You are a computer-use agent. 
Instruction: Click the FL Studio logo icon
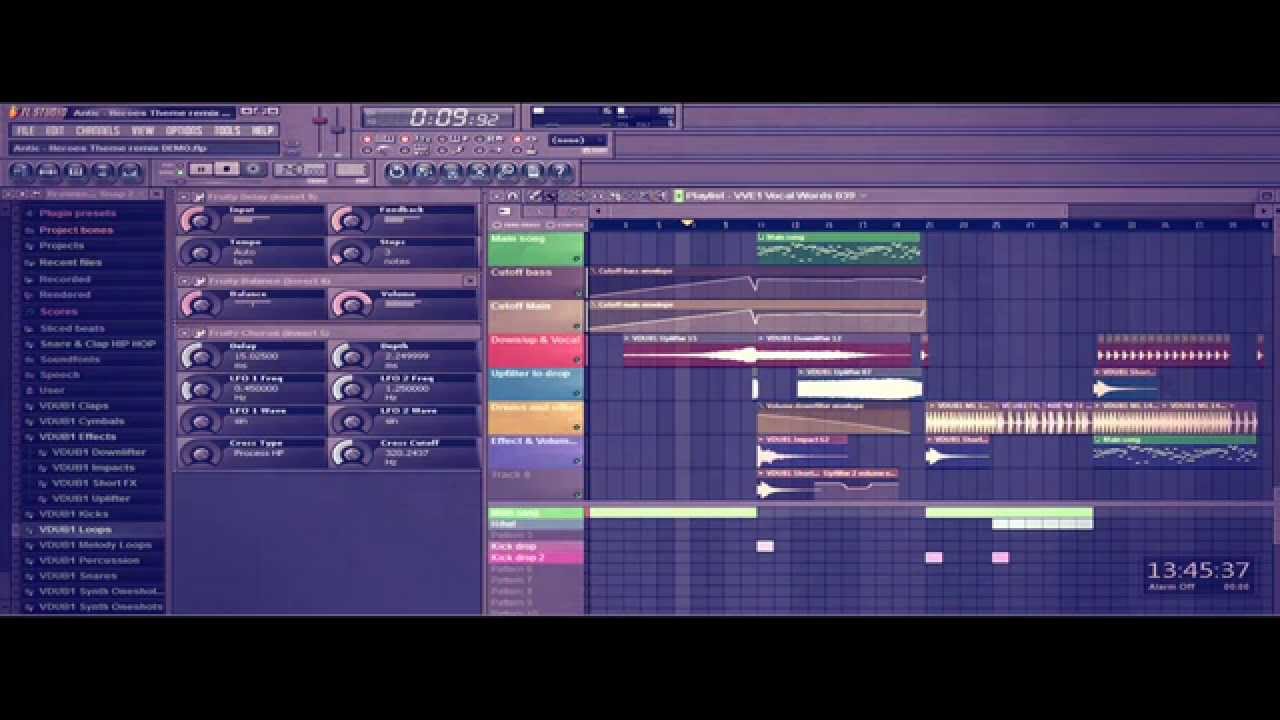(x=13, y=113)
